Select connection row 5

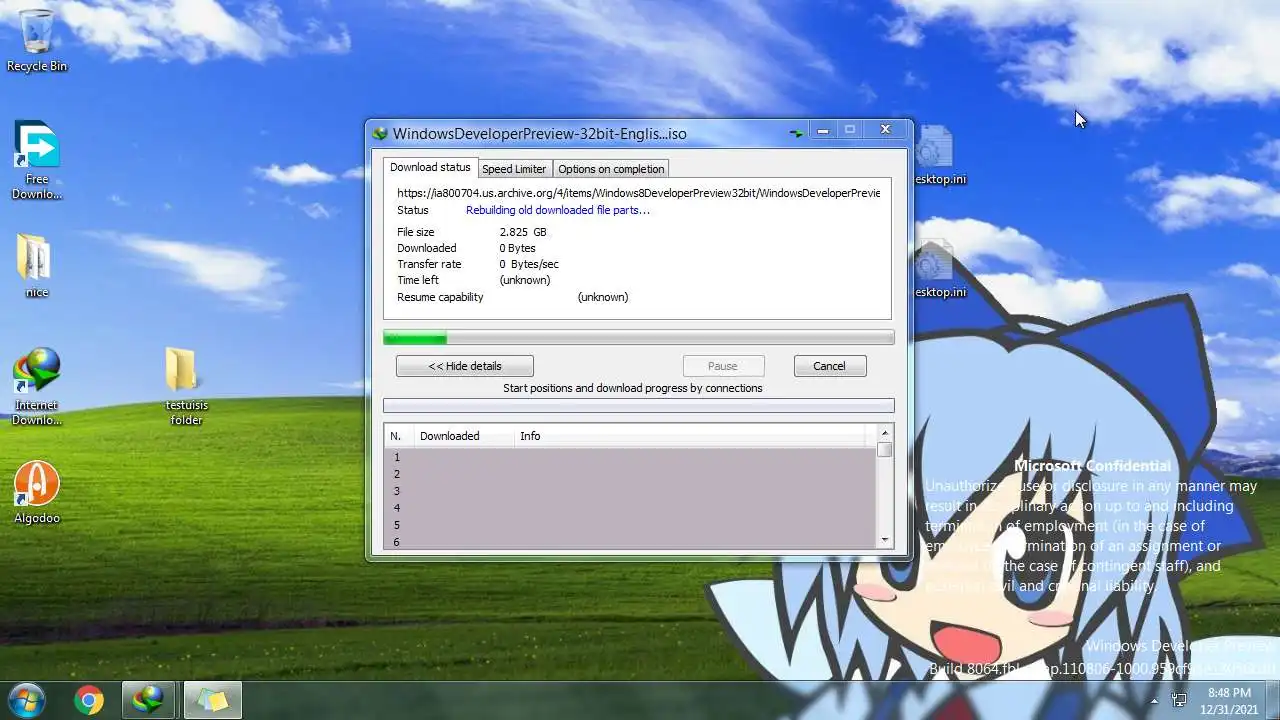point(630,525)
